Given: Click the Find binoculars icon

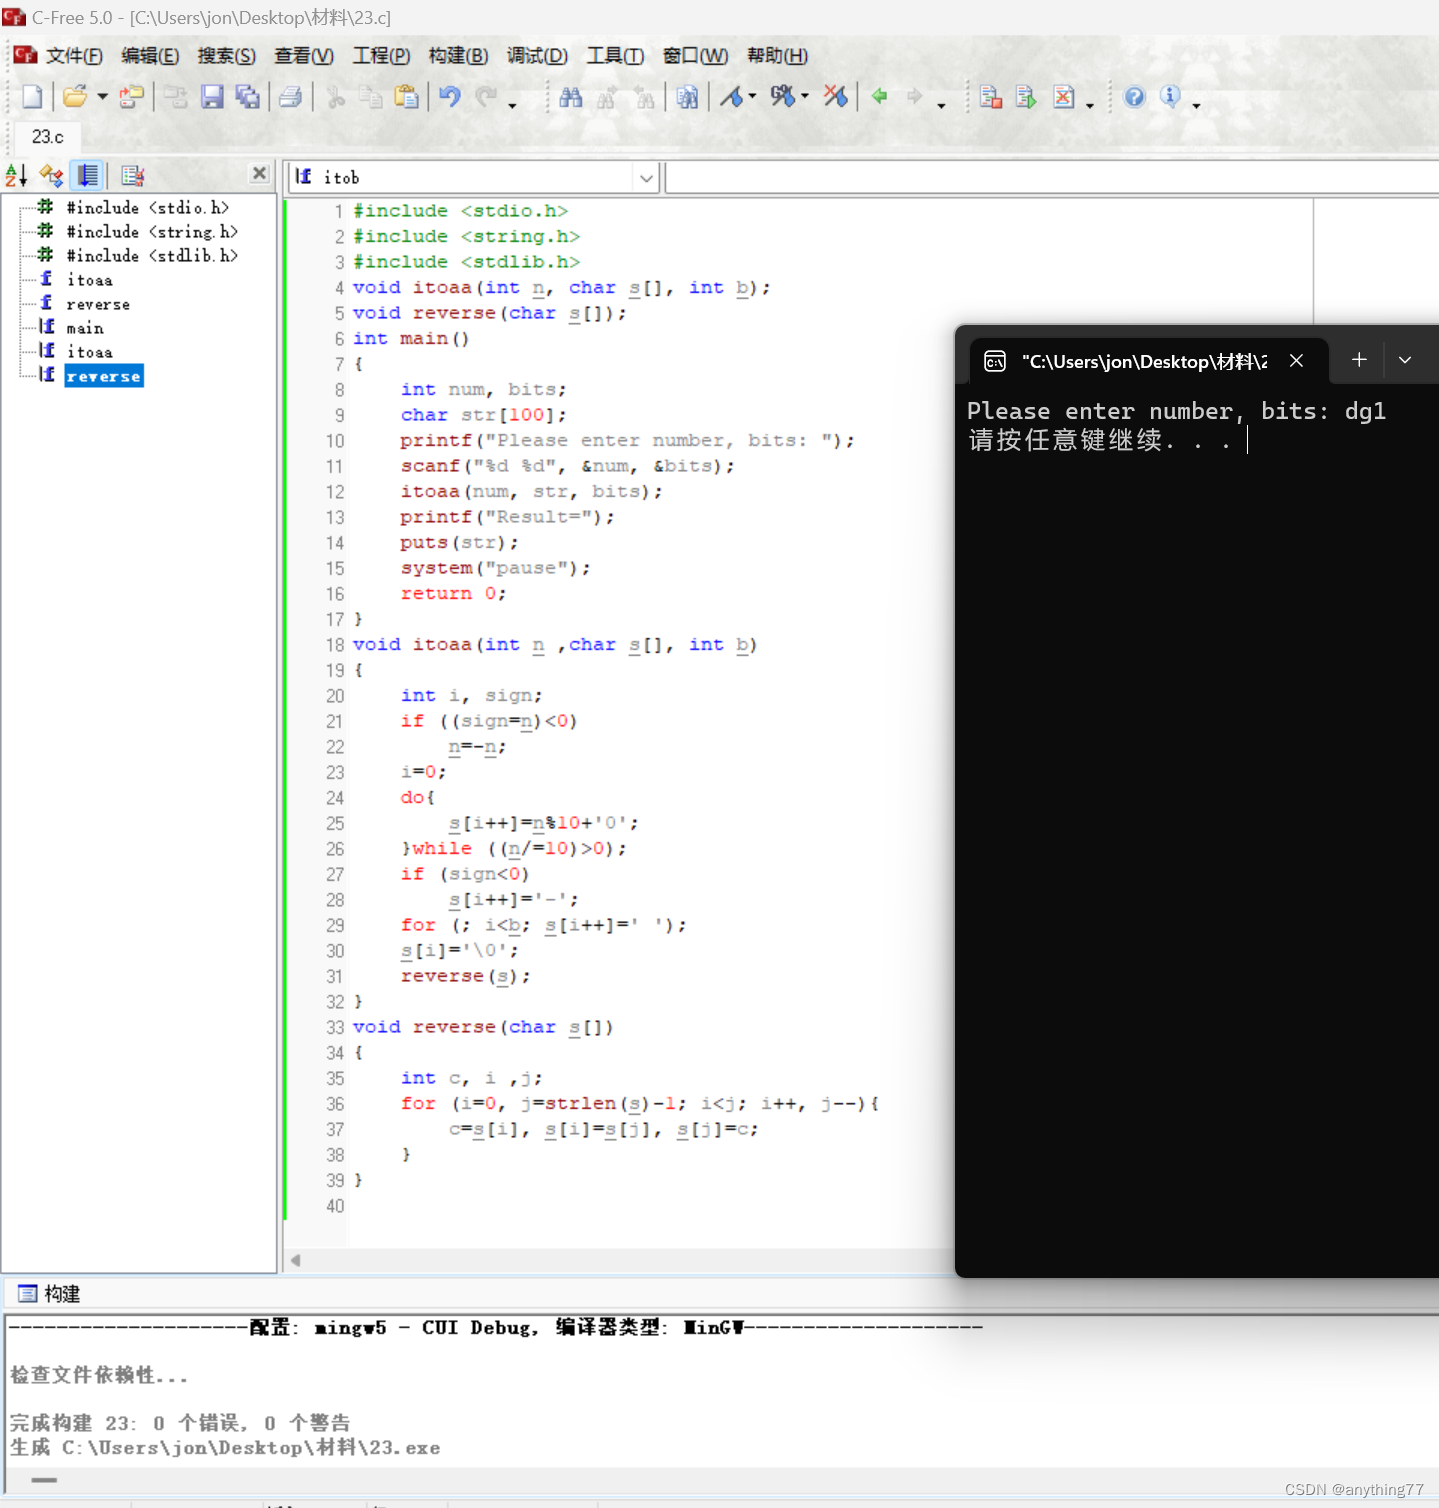Looking at the screenshot, I should coord(571,96).
